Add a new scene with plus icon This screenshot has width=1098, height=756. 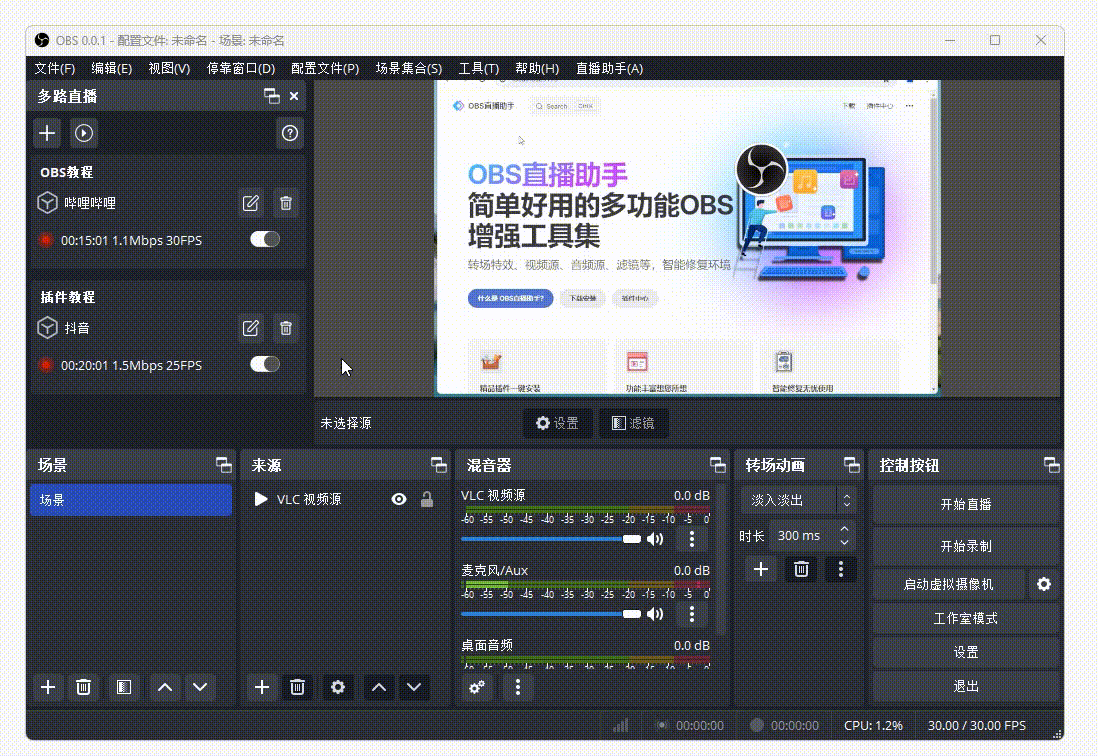(x=48, y=687)
